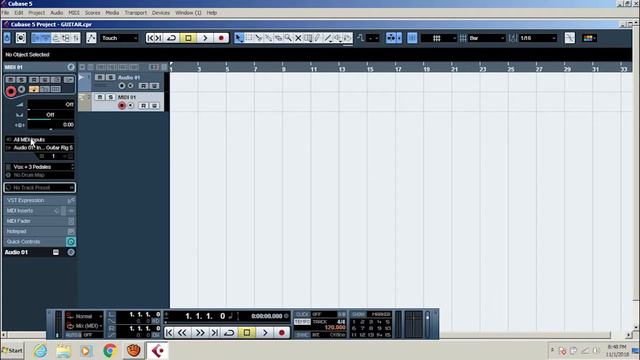The width and height of the screenshot is (640, 360).
Task: Open MIDI output Guitar Rig 5 dropdown
Action: point(40,148)
